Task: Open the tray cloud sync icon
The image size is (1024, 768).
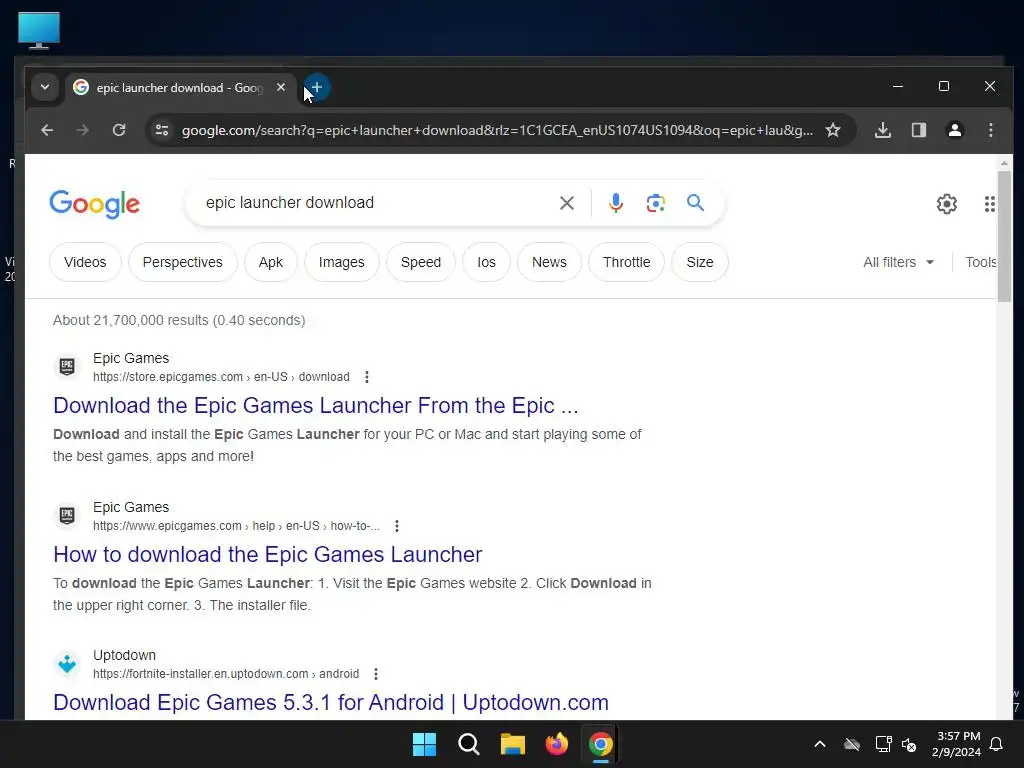Action: 852,744
